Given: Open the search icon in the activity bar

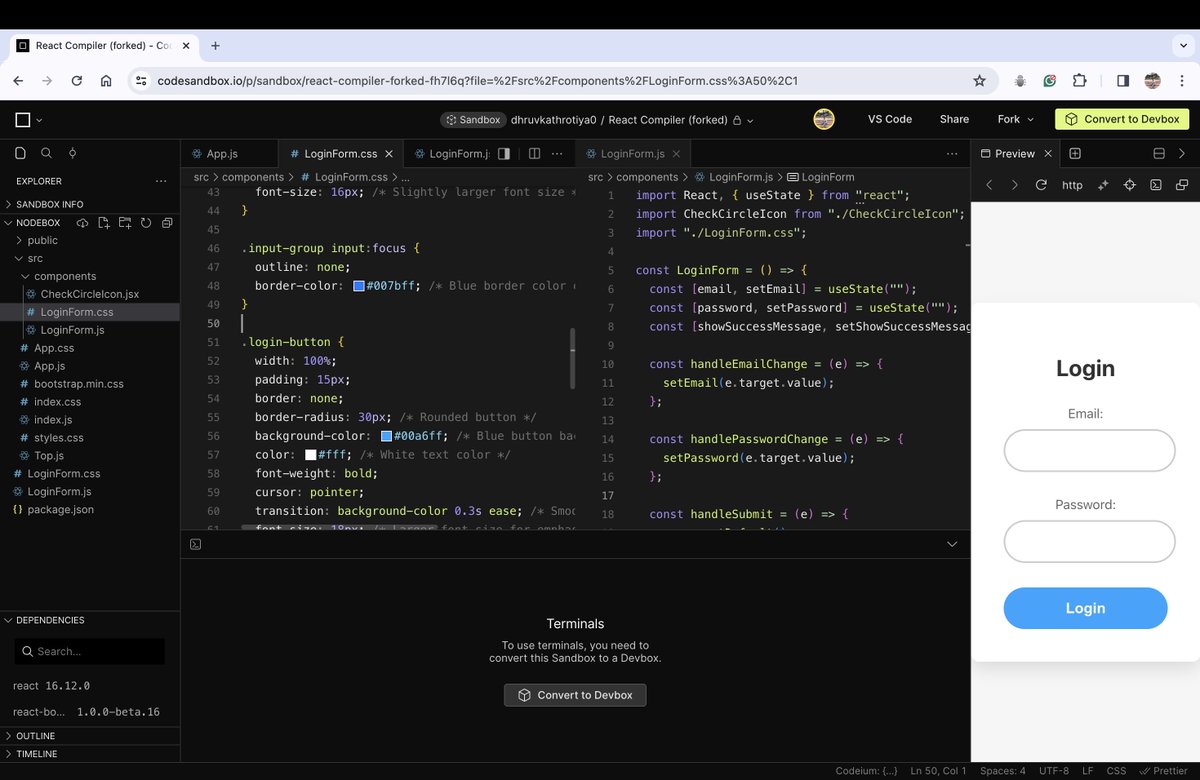Looking at the screenshot, I should [x=46, y=154].
